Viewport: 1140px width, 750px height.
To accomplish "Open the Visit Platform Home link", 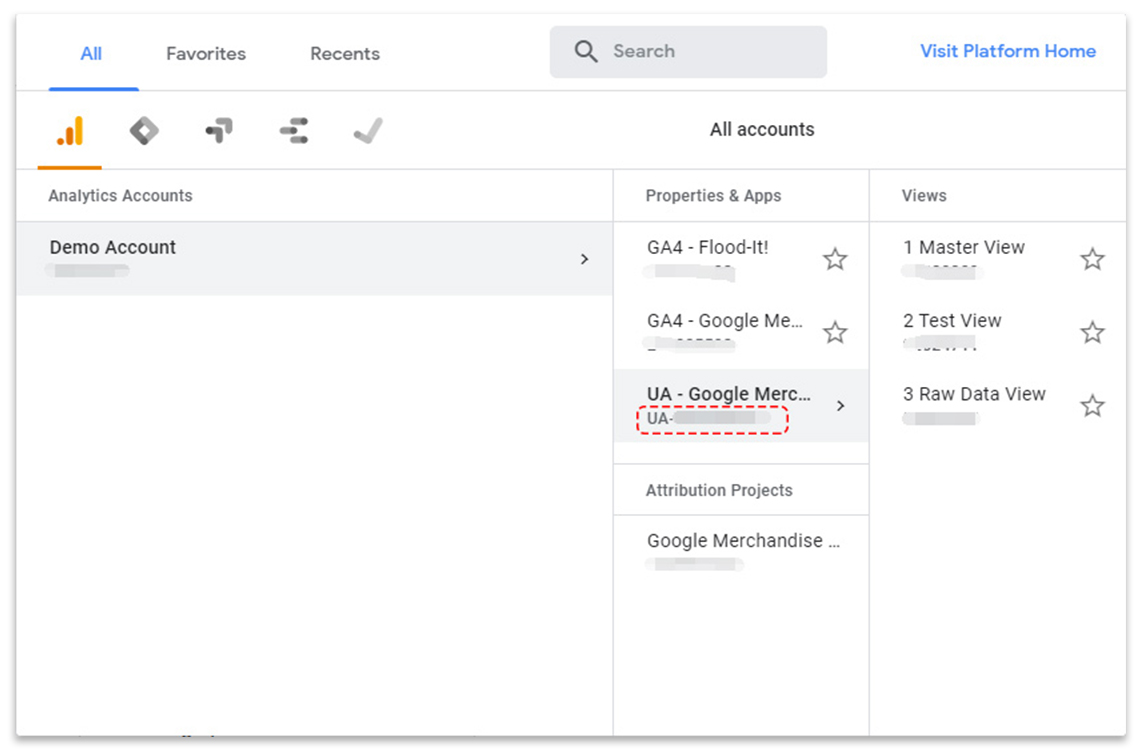I will [x=1007, y=51].
